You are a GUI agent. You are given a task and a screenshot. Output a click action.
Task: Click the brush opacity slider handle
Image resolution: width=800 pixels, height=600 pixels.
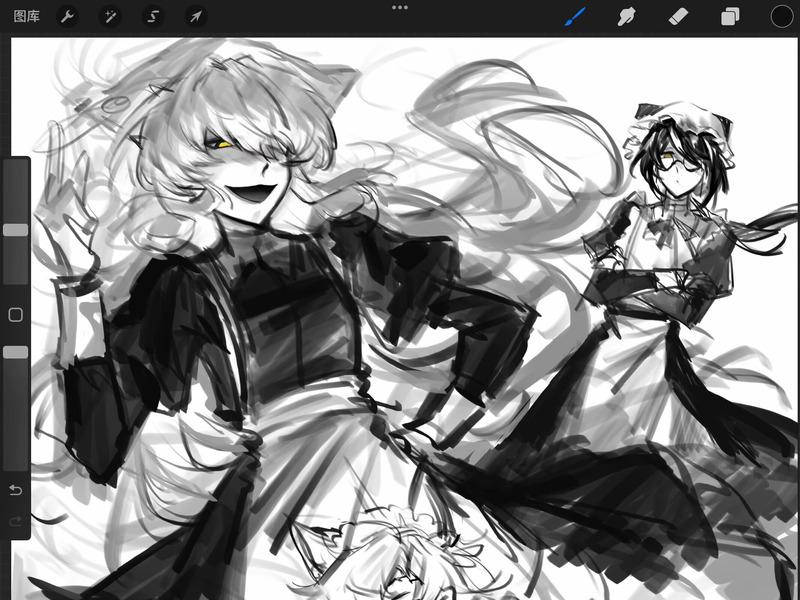(15, 352)
